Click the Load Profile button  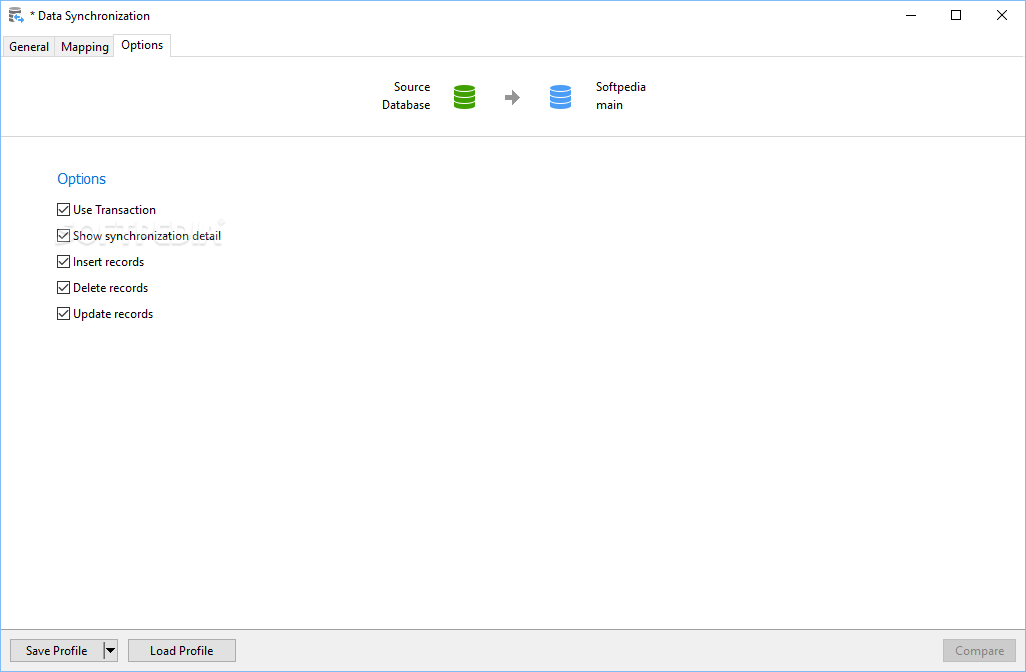coord(182,650)
